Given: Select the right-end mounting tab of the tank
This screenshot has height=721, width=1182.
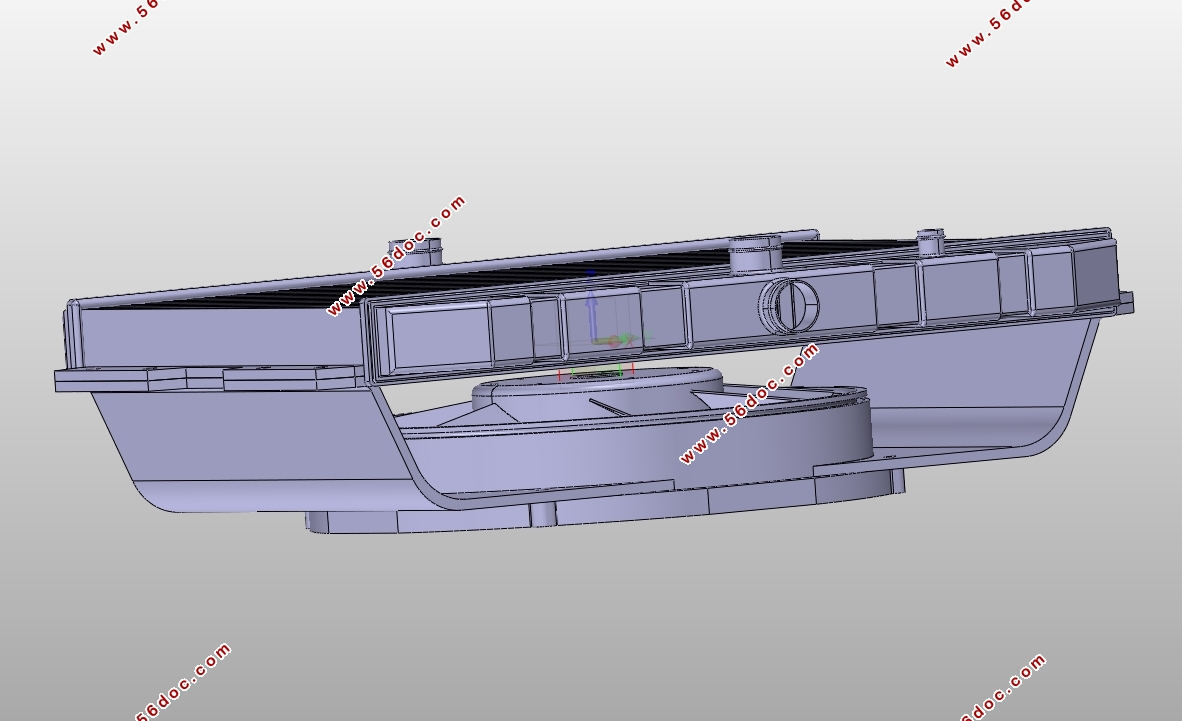Looking at the screenshot, I should (1125, 302).
